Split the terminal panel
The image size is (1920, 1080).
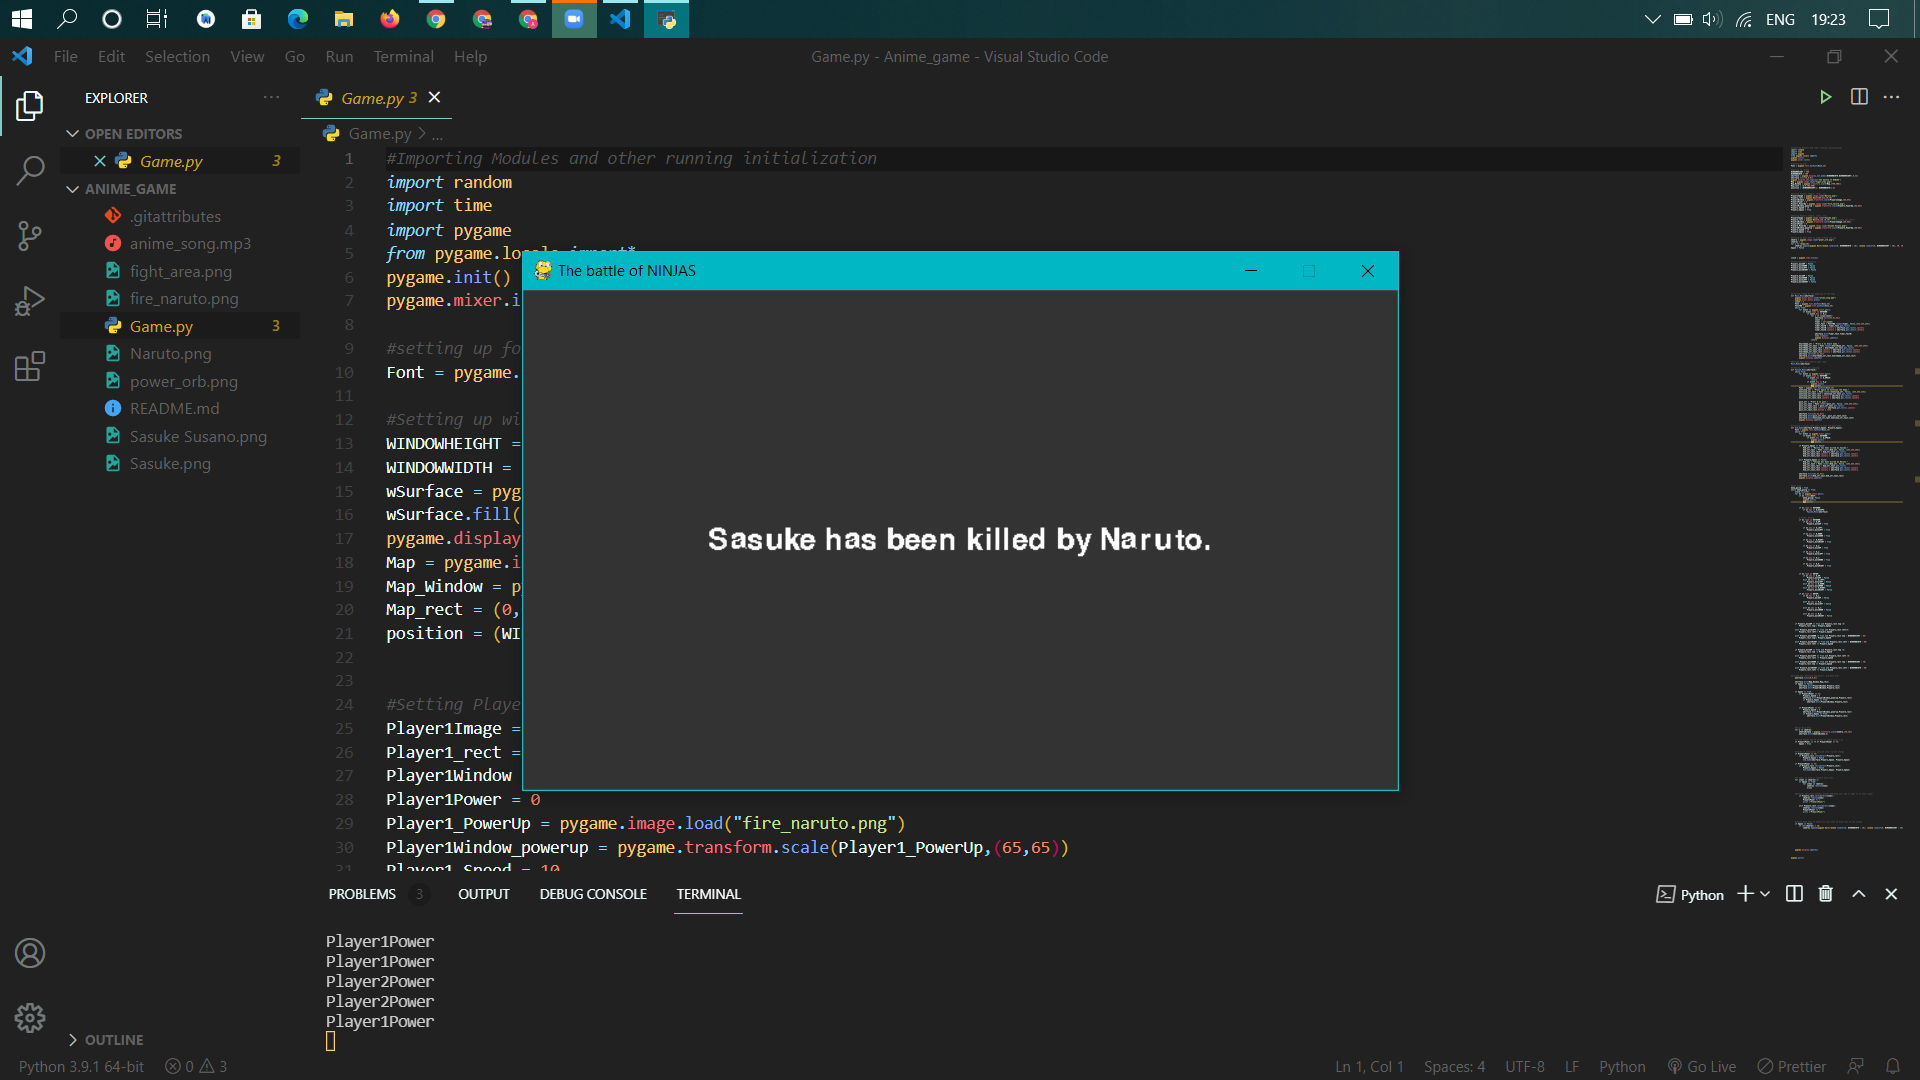pyautogui.click(x=1794, y=894)
